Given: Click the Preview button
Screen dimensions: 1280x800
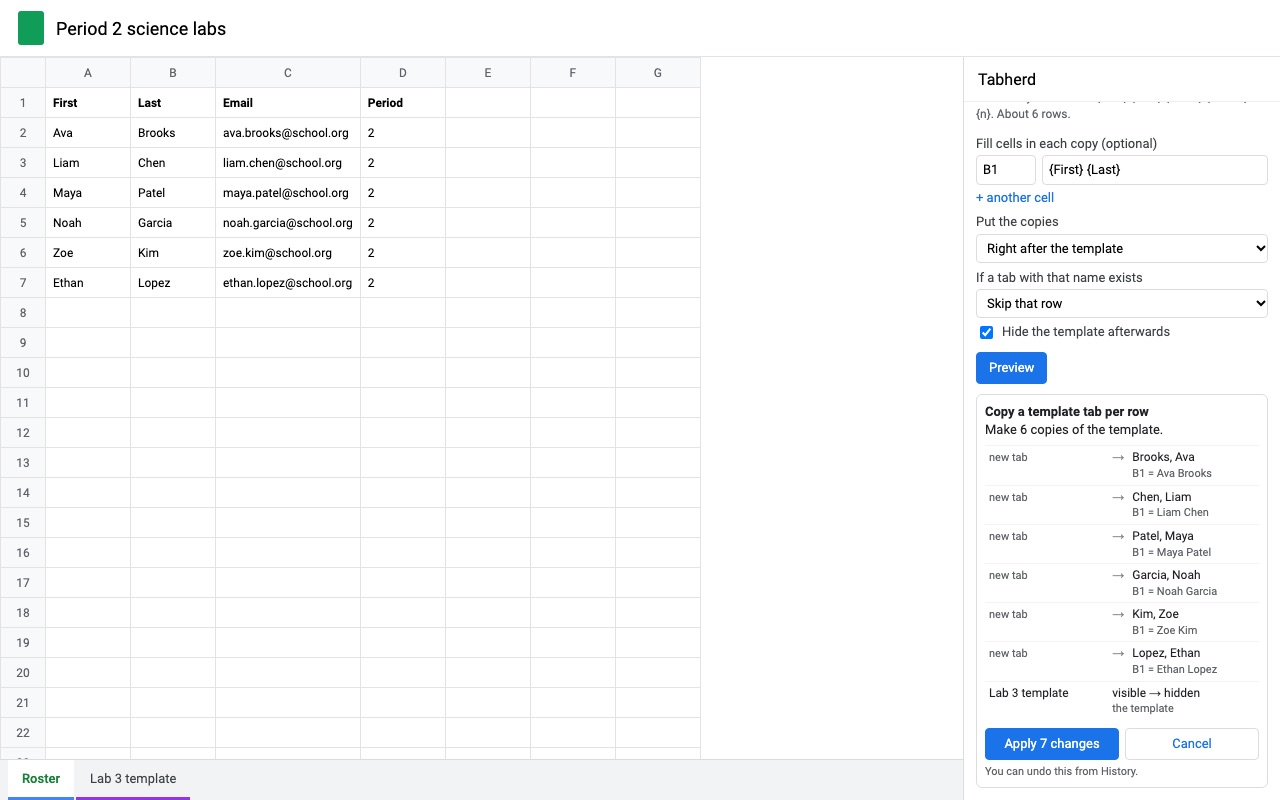Looking at the screenshot, I should pos(1011,368).
